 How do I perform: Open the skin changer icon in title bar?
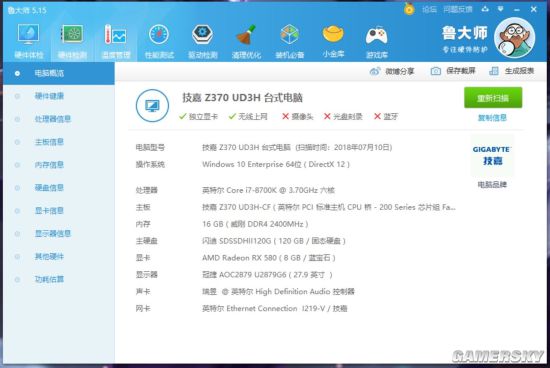(x=485, y=9)
